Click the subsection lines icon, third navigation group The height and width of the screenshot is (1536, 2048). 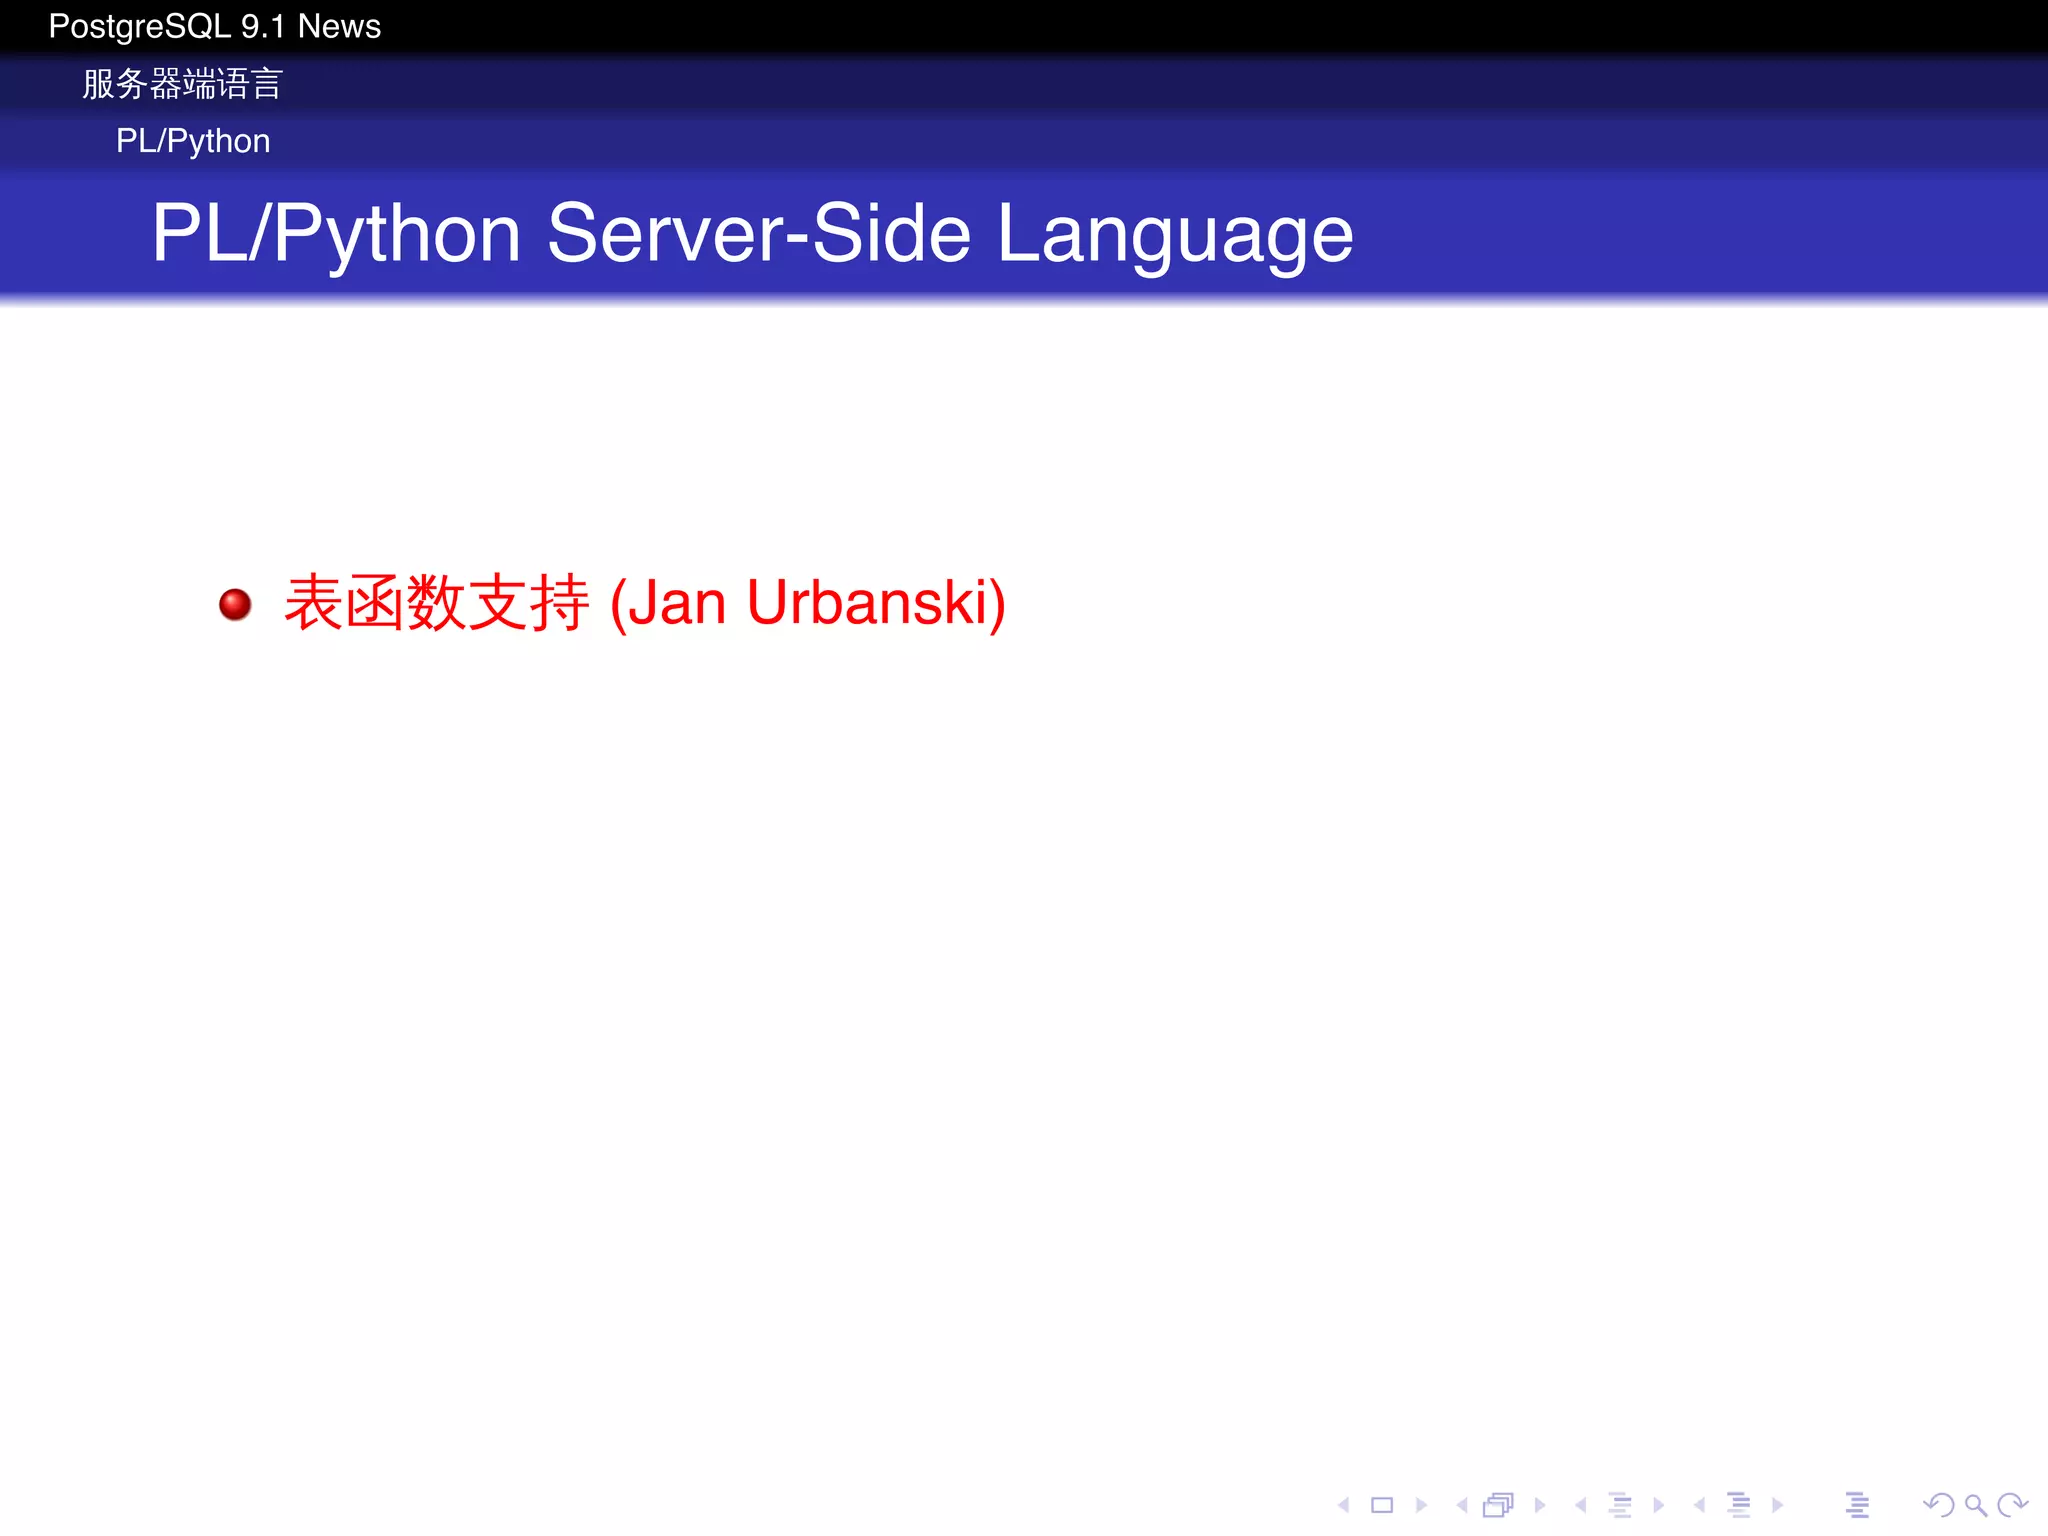[1621, 1504]
